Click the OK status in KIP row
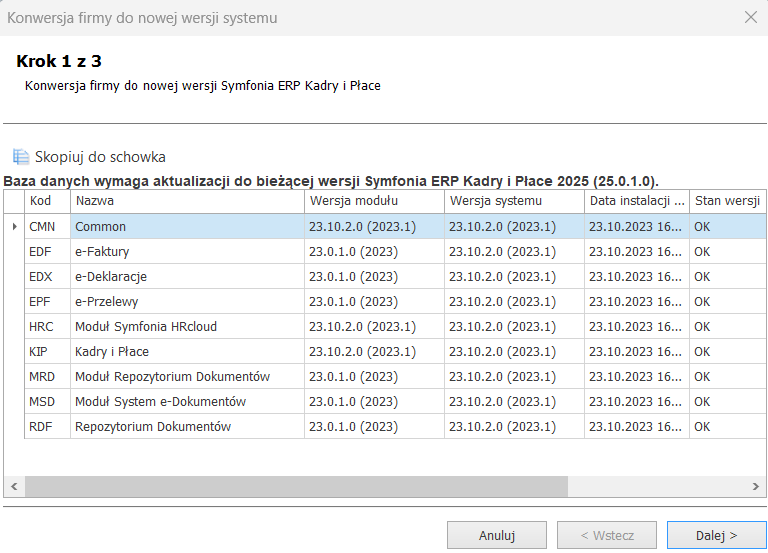768x553 pixels. pos(727,351)
